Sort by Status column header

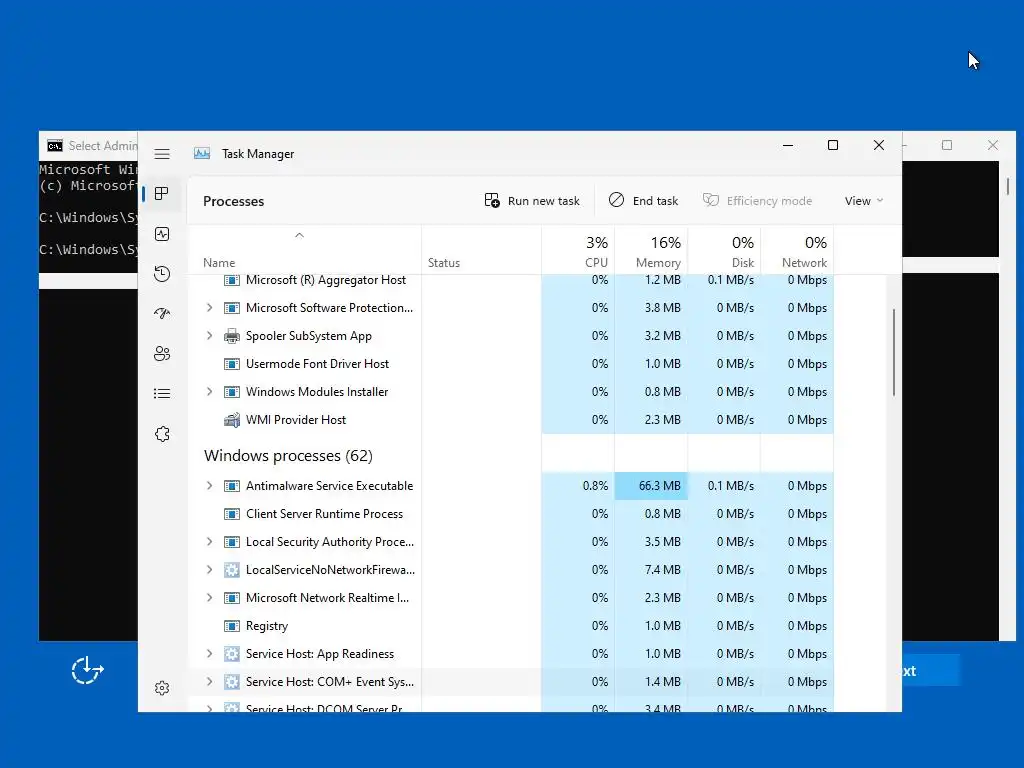click(x=481, y=250)
